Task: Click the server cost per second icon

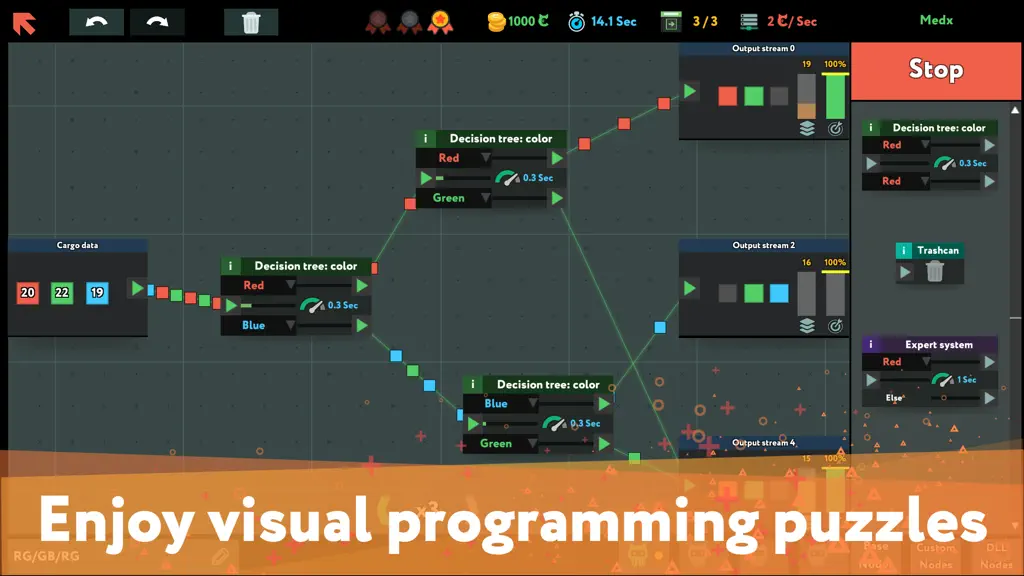Action: (x=749, y=22)
